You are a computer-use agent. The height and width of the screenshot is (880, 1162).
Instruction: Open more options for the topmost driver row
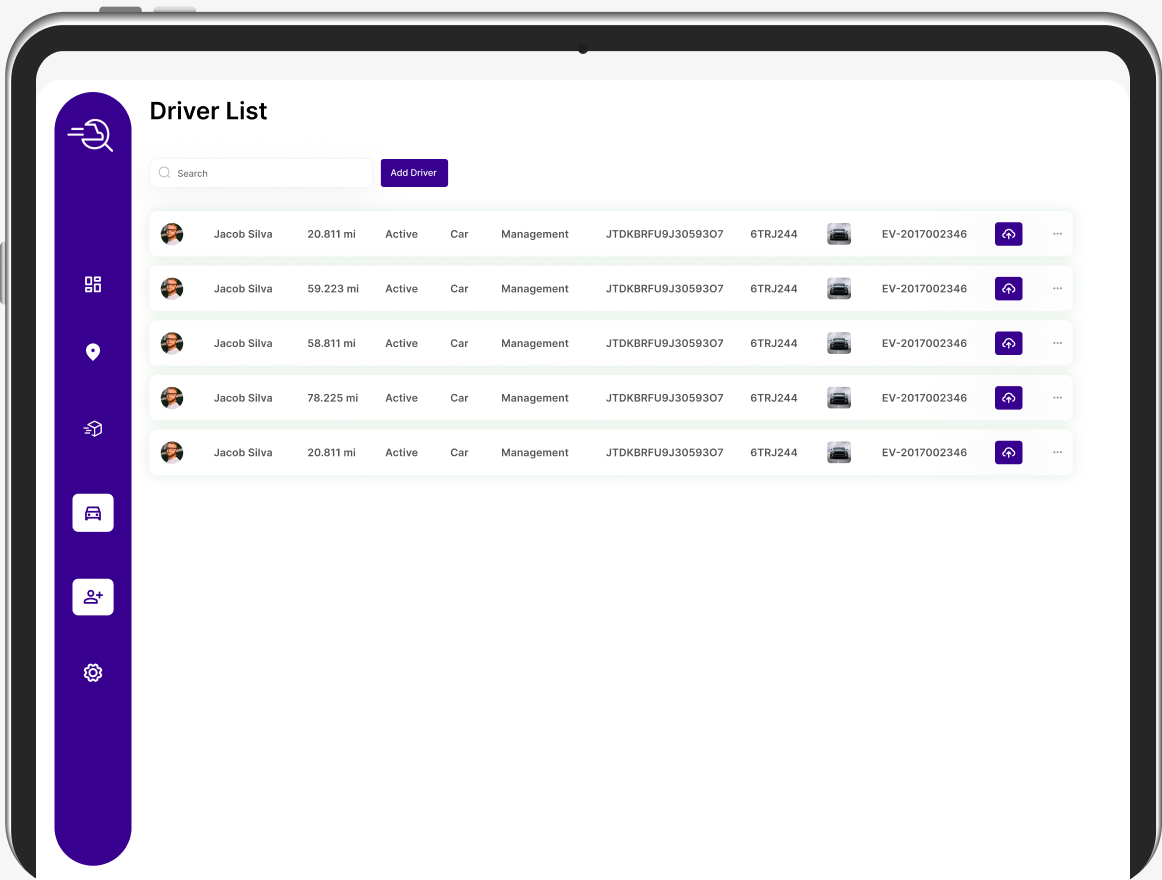click(x=1058, y=234)
